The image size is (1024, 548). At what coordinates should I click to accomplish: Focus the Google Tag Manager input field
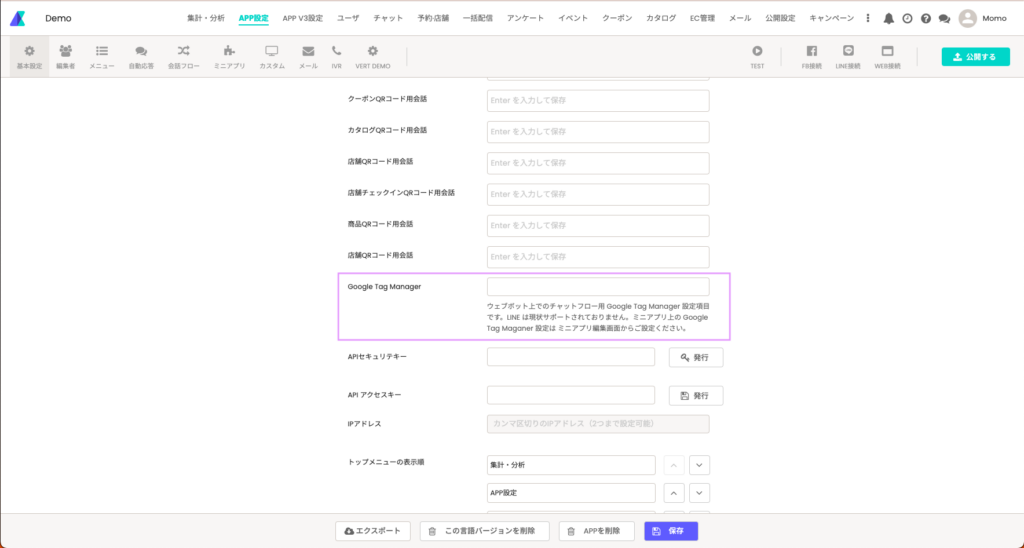click(598, 287)
